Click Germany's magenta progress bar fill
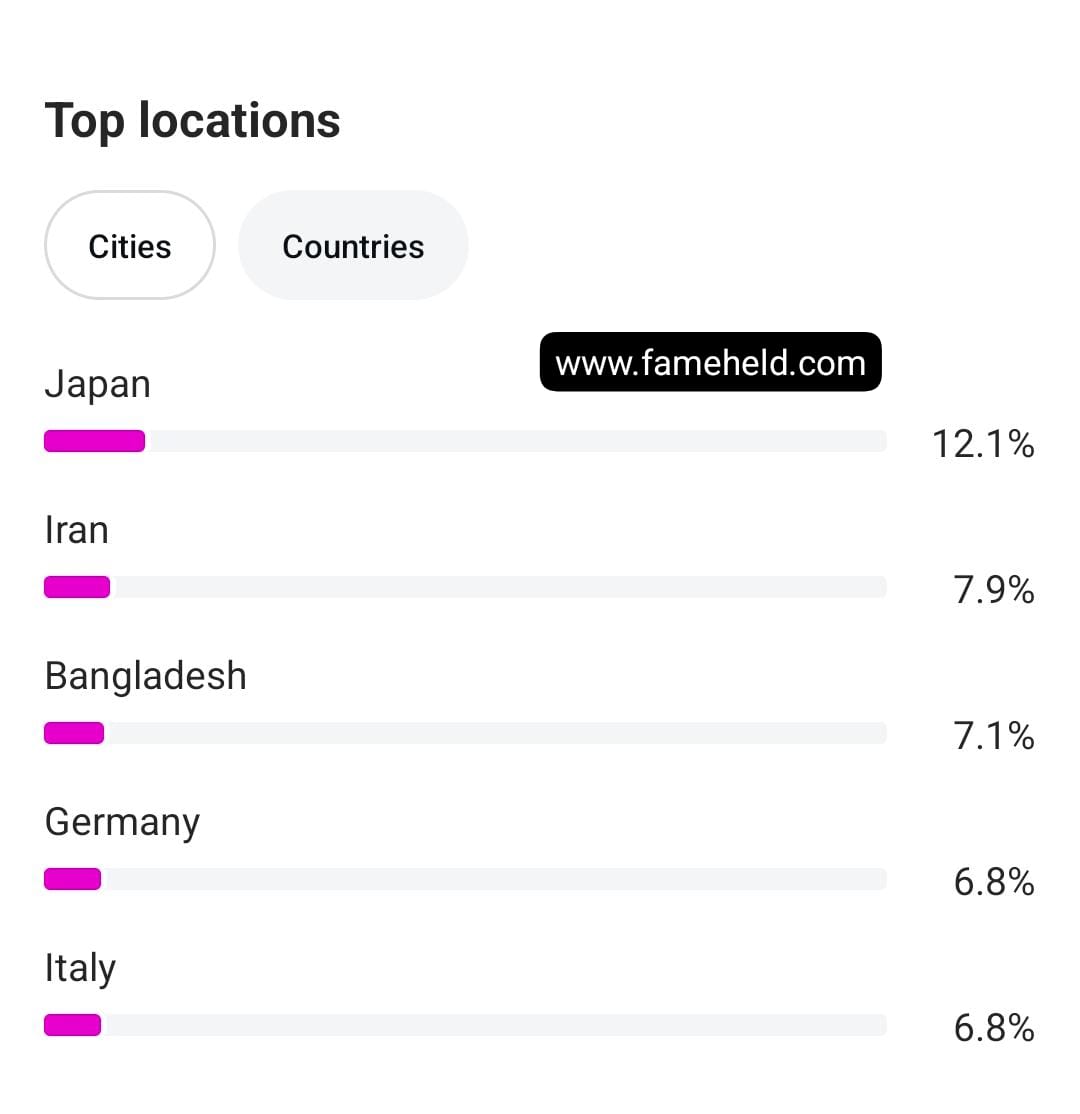 pyautogui.click(x=73, y=879)
